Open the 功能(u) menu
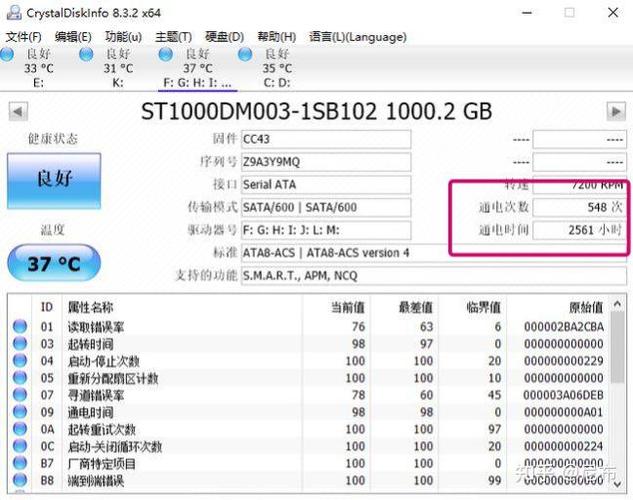The width and height of the screenshot is (633, 500). coord(123,37)
